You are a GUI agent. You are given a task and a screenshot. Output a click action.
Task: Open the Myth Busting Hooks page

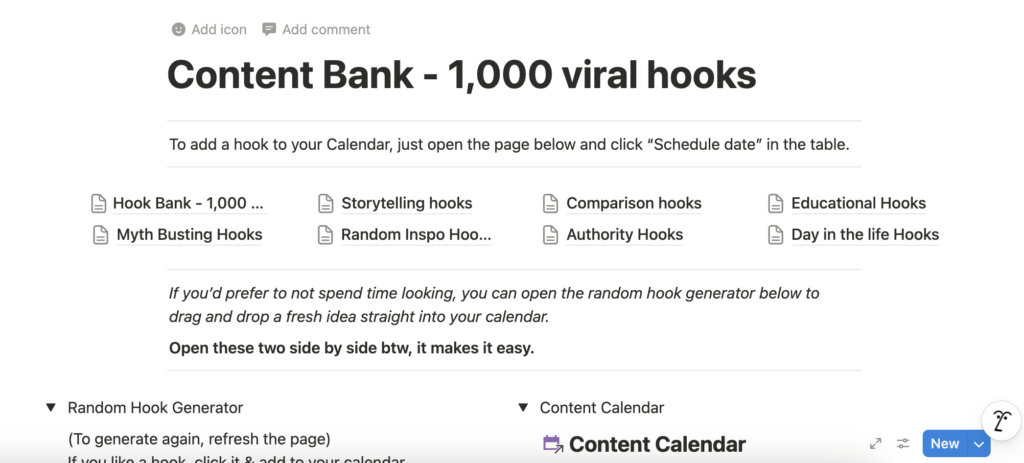(x=189, y=235)
